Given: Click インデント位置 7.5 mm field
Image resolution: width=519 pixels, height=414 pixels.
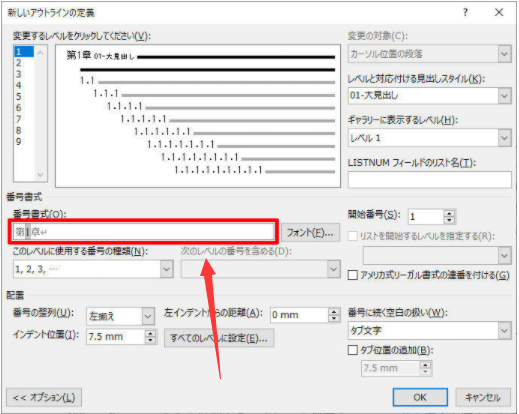Looking at the screenshot, I should 116,337.
